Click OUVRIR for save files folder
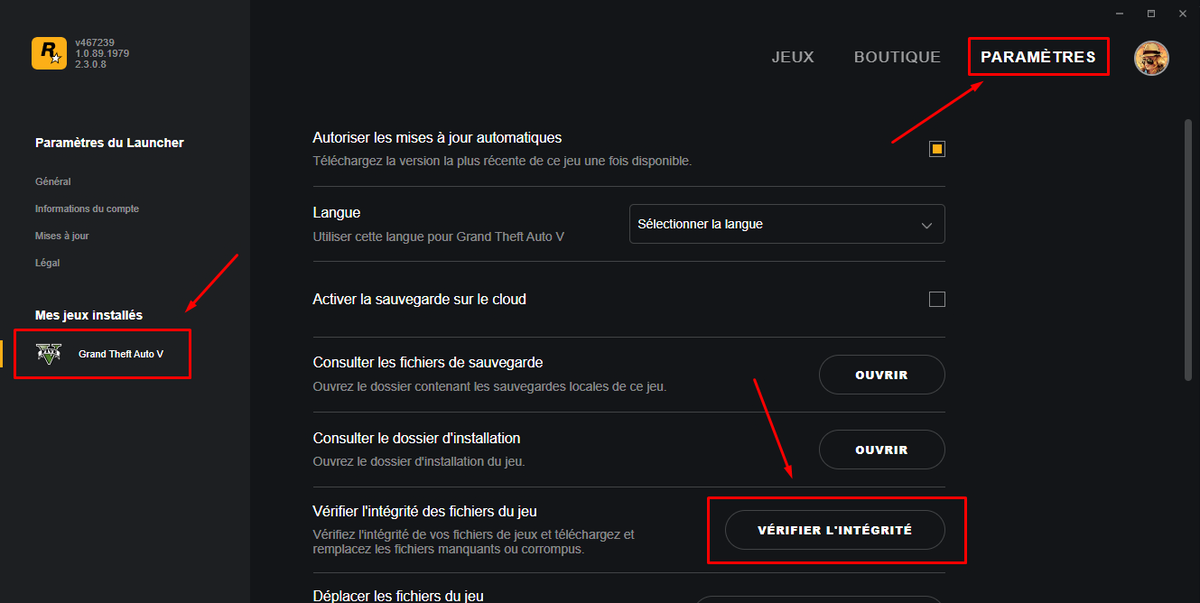 882,375
